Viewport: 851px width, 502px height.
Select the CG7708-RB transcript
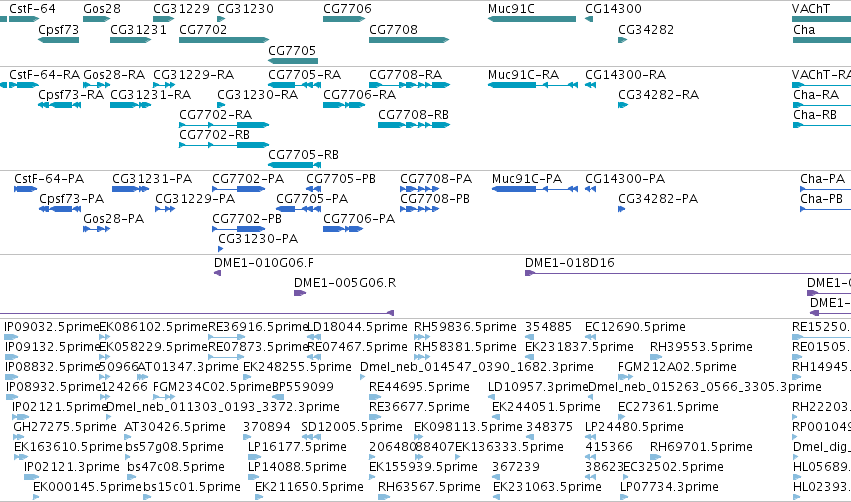click(x=414, y=125)
